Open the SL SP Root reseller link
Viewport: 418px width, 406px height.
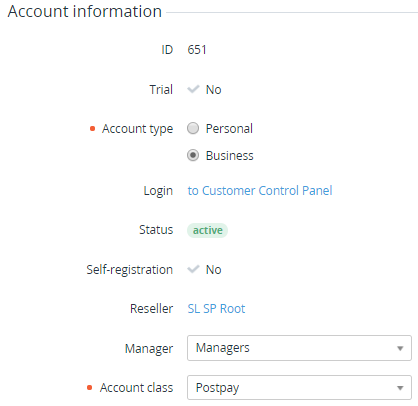pyautogui.click(x=216, y=309)
